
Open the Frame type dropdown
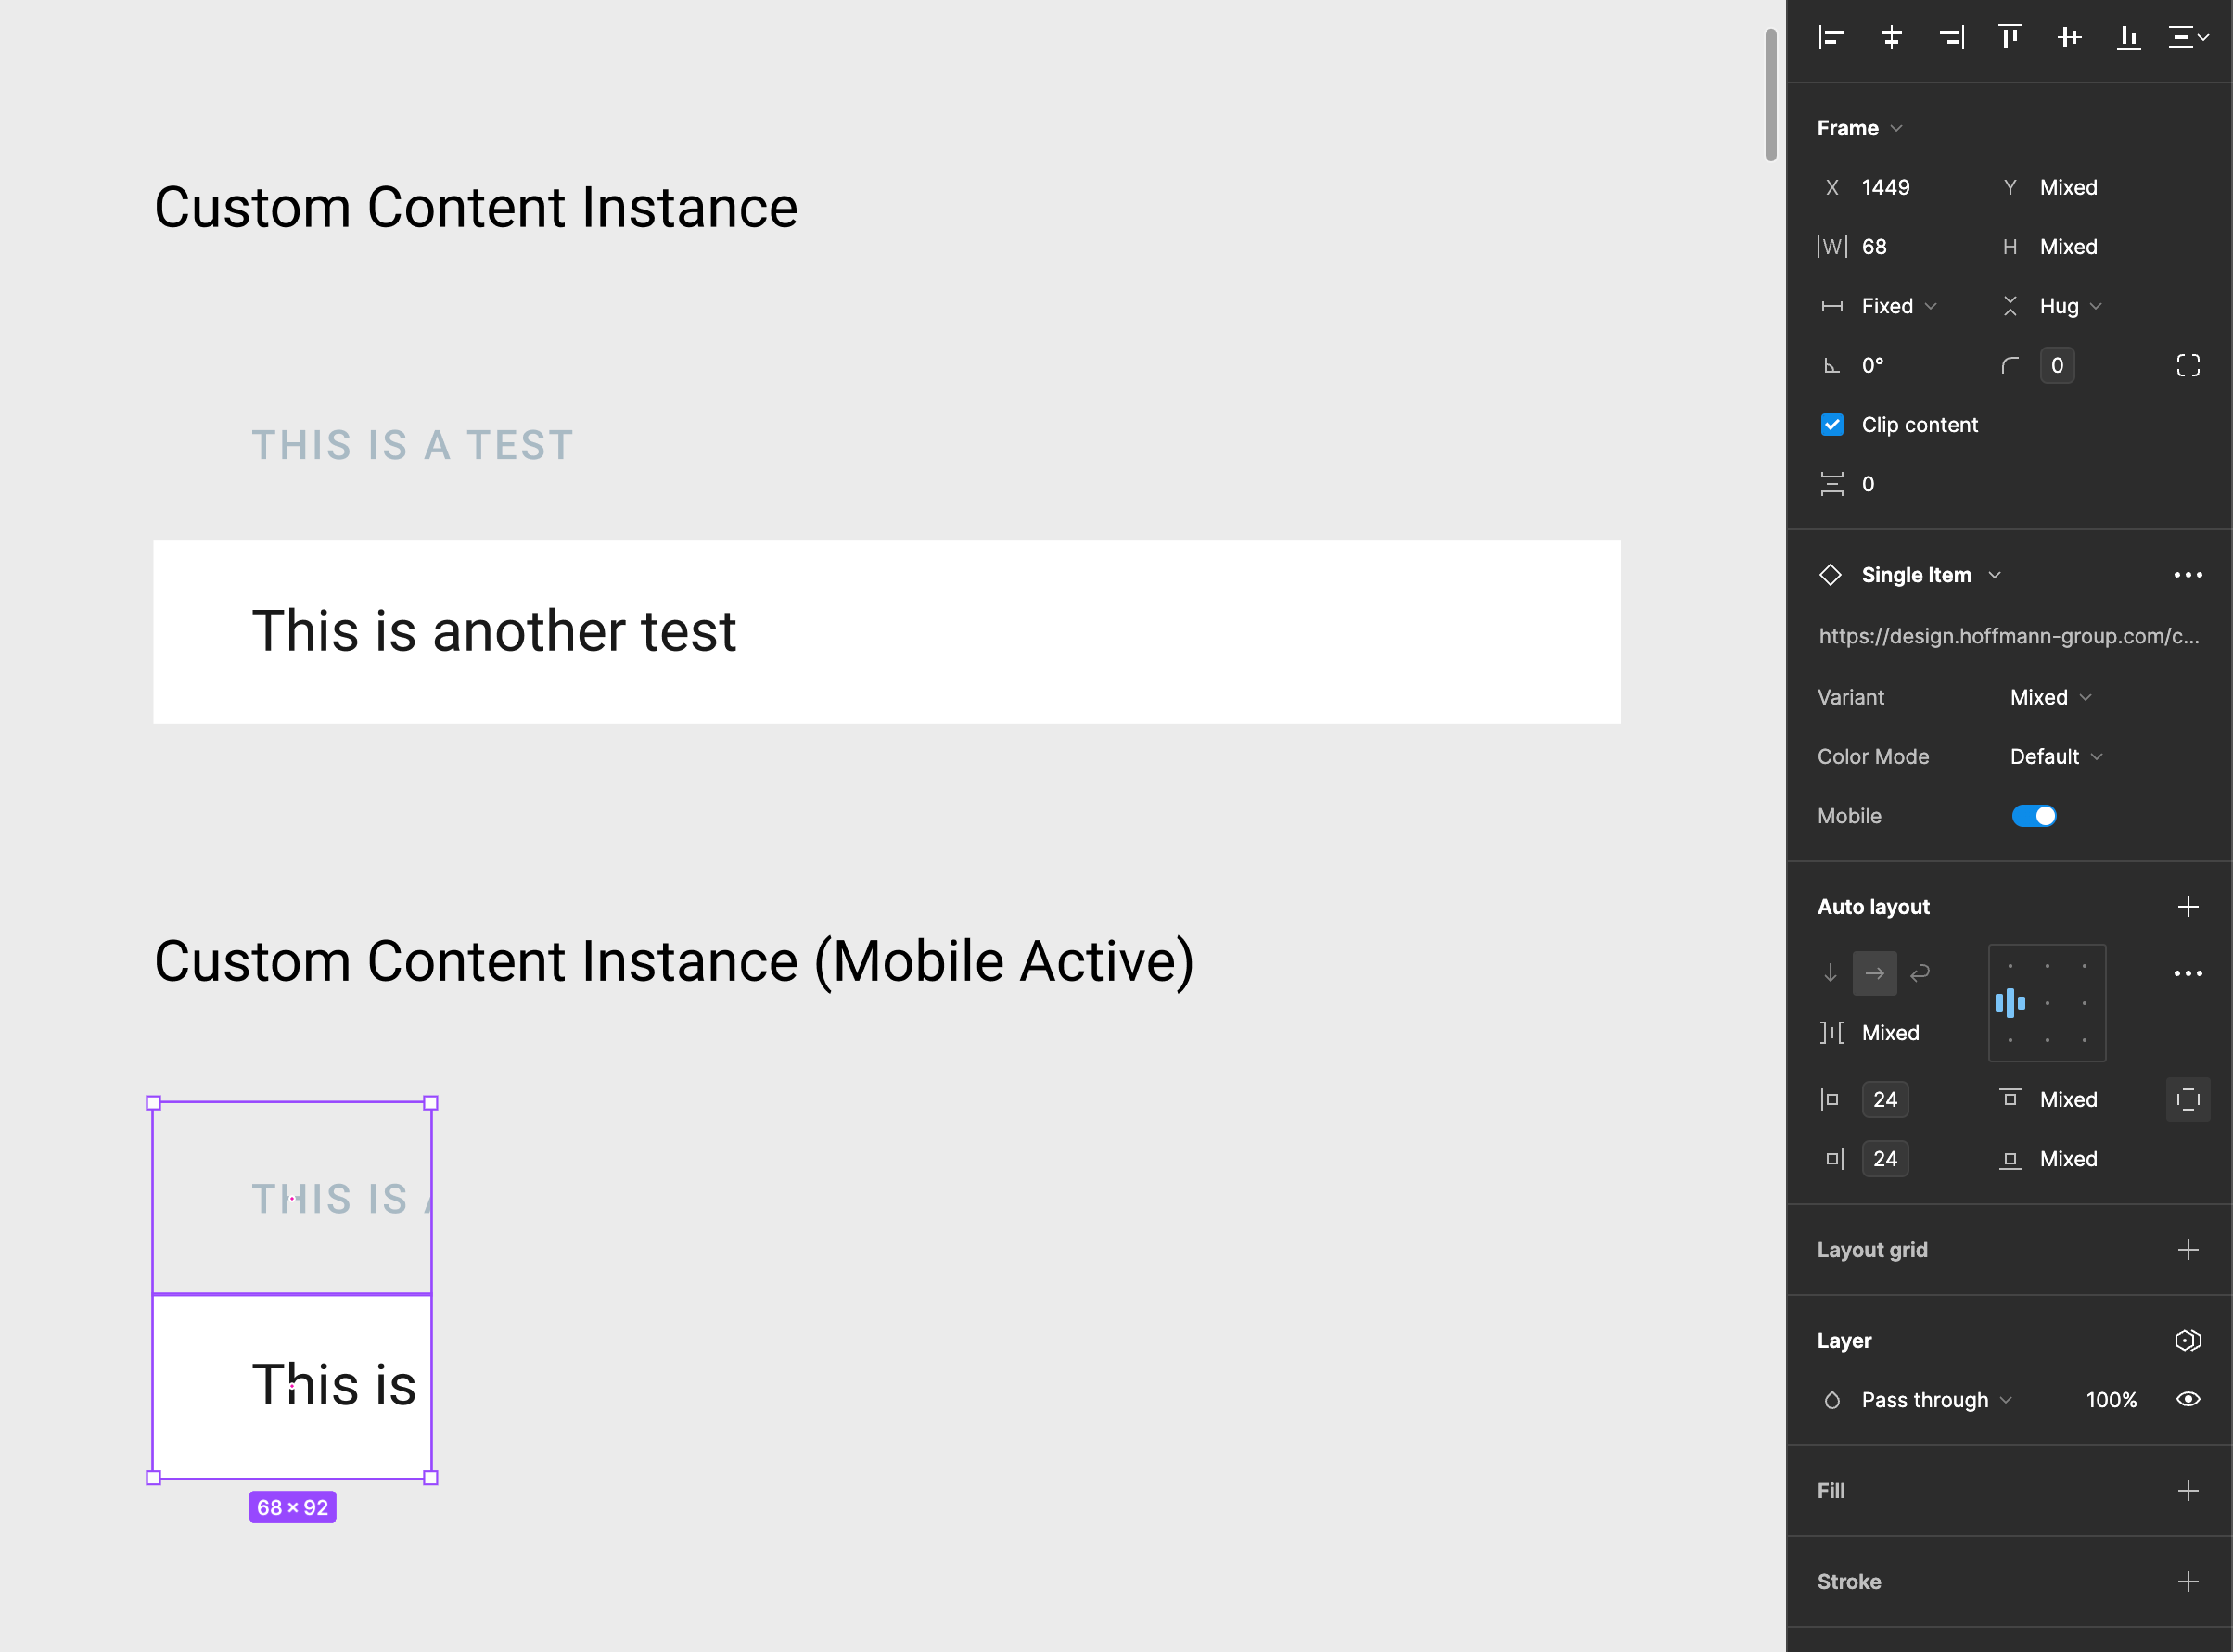tap(1859, 128)
